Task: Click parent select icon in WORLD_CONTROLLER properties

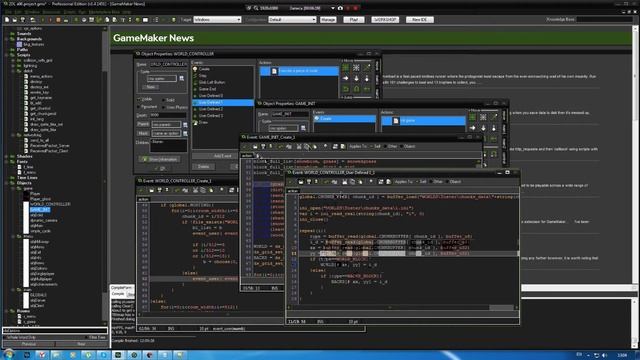Action: point(185,124)
